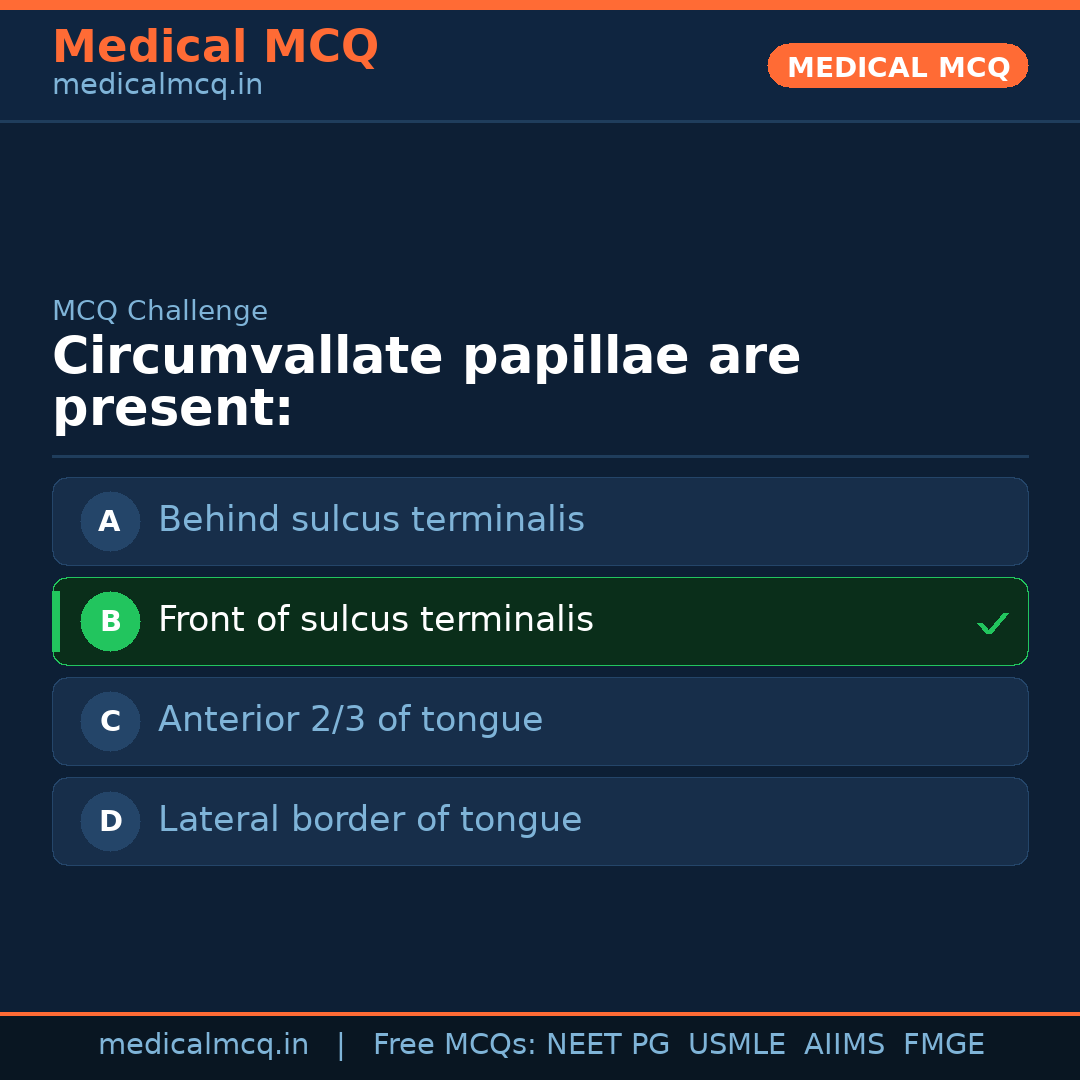Select option 'Behind sulcus terminalis'
The image size is (1080, 1080).
coord(371,520)
